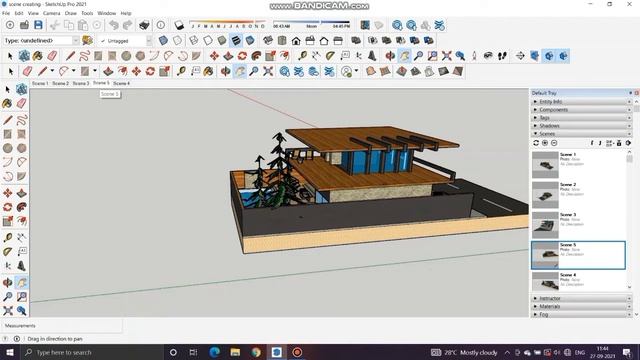The width and height of the screenshot is (640, 360).
Task: Click the Update Scene refresh button
Action: (x=536, y=143)
